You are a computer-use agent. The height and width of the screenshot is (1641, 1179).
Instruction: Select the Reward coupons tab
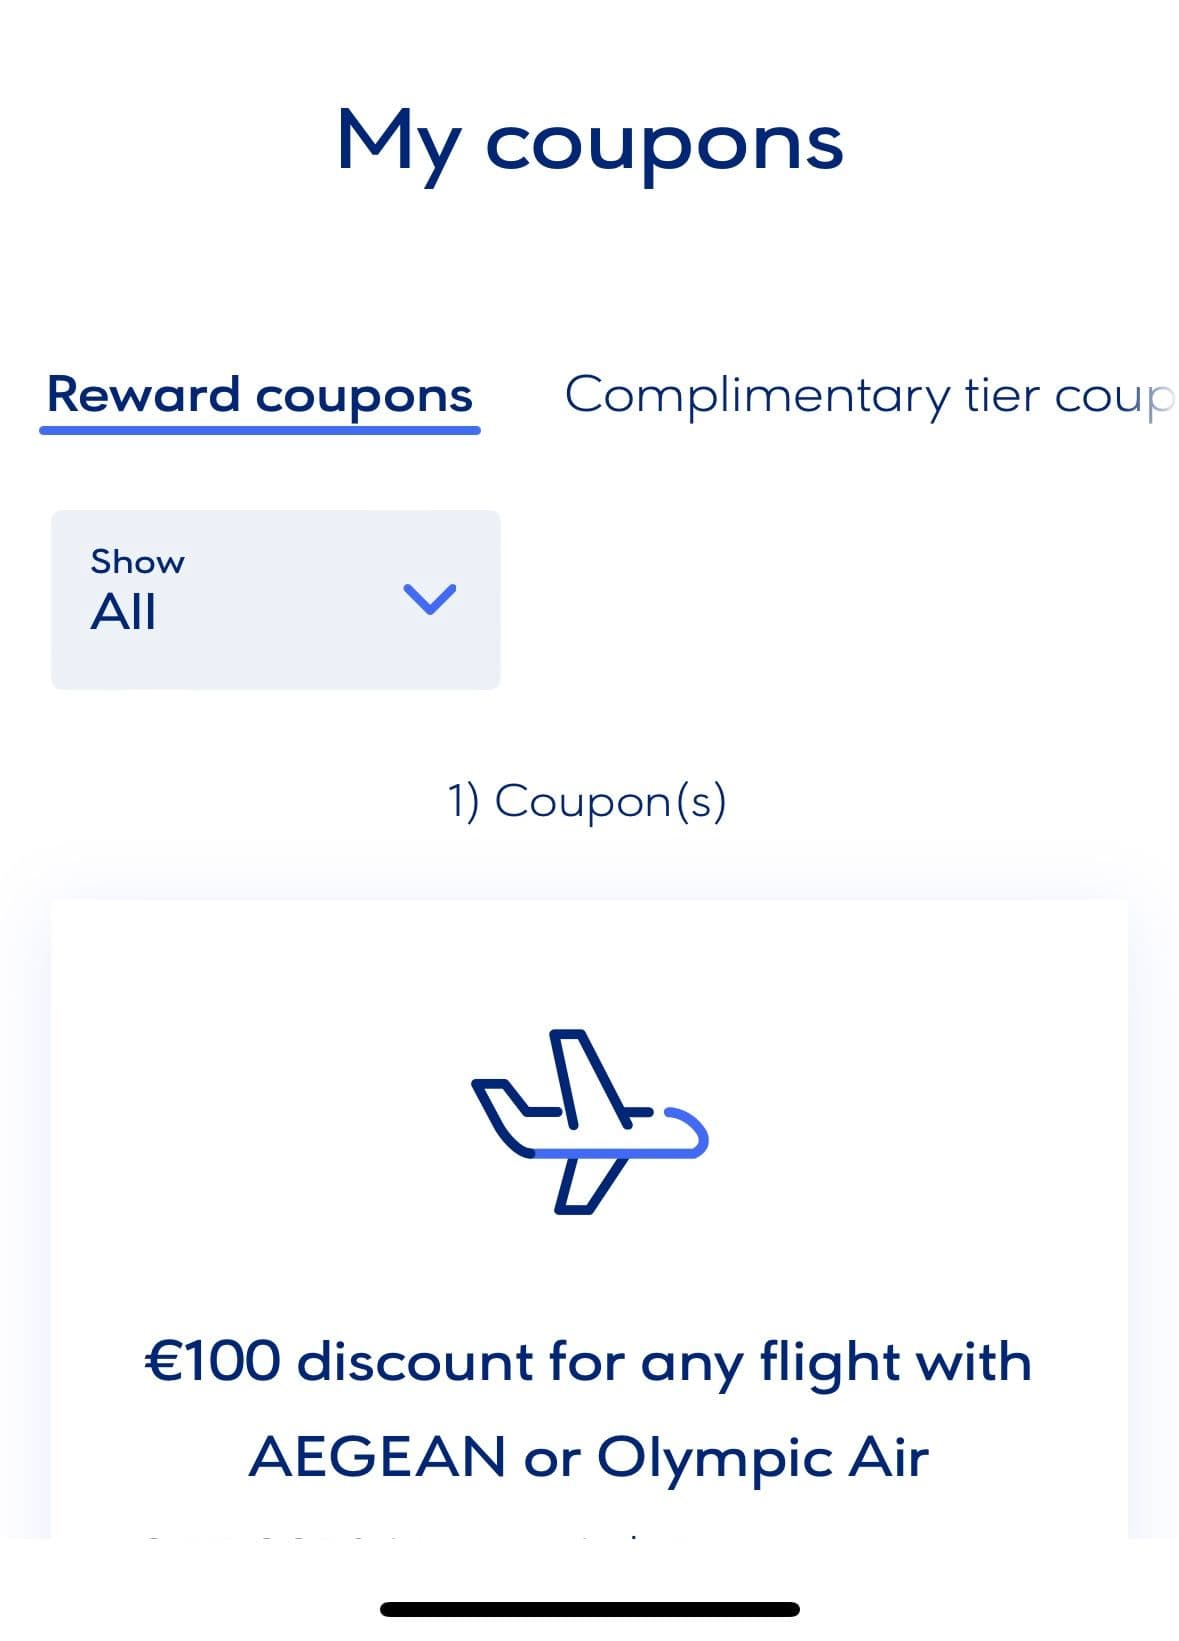[260, 395]
